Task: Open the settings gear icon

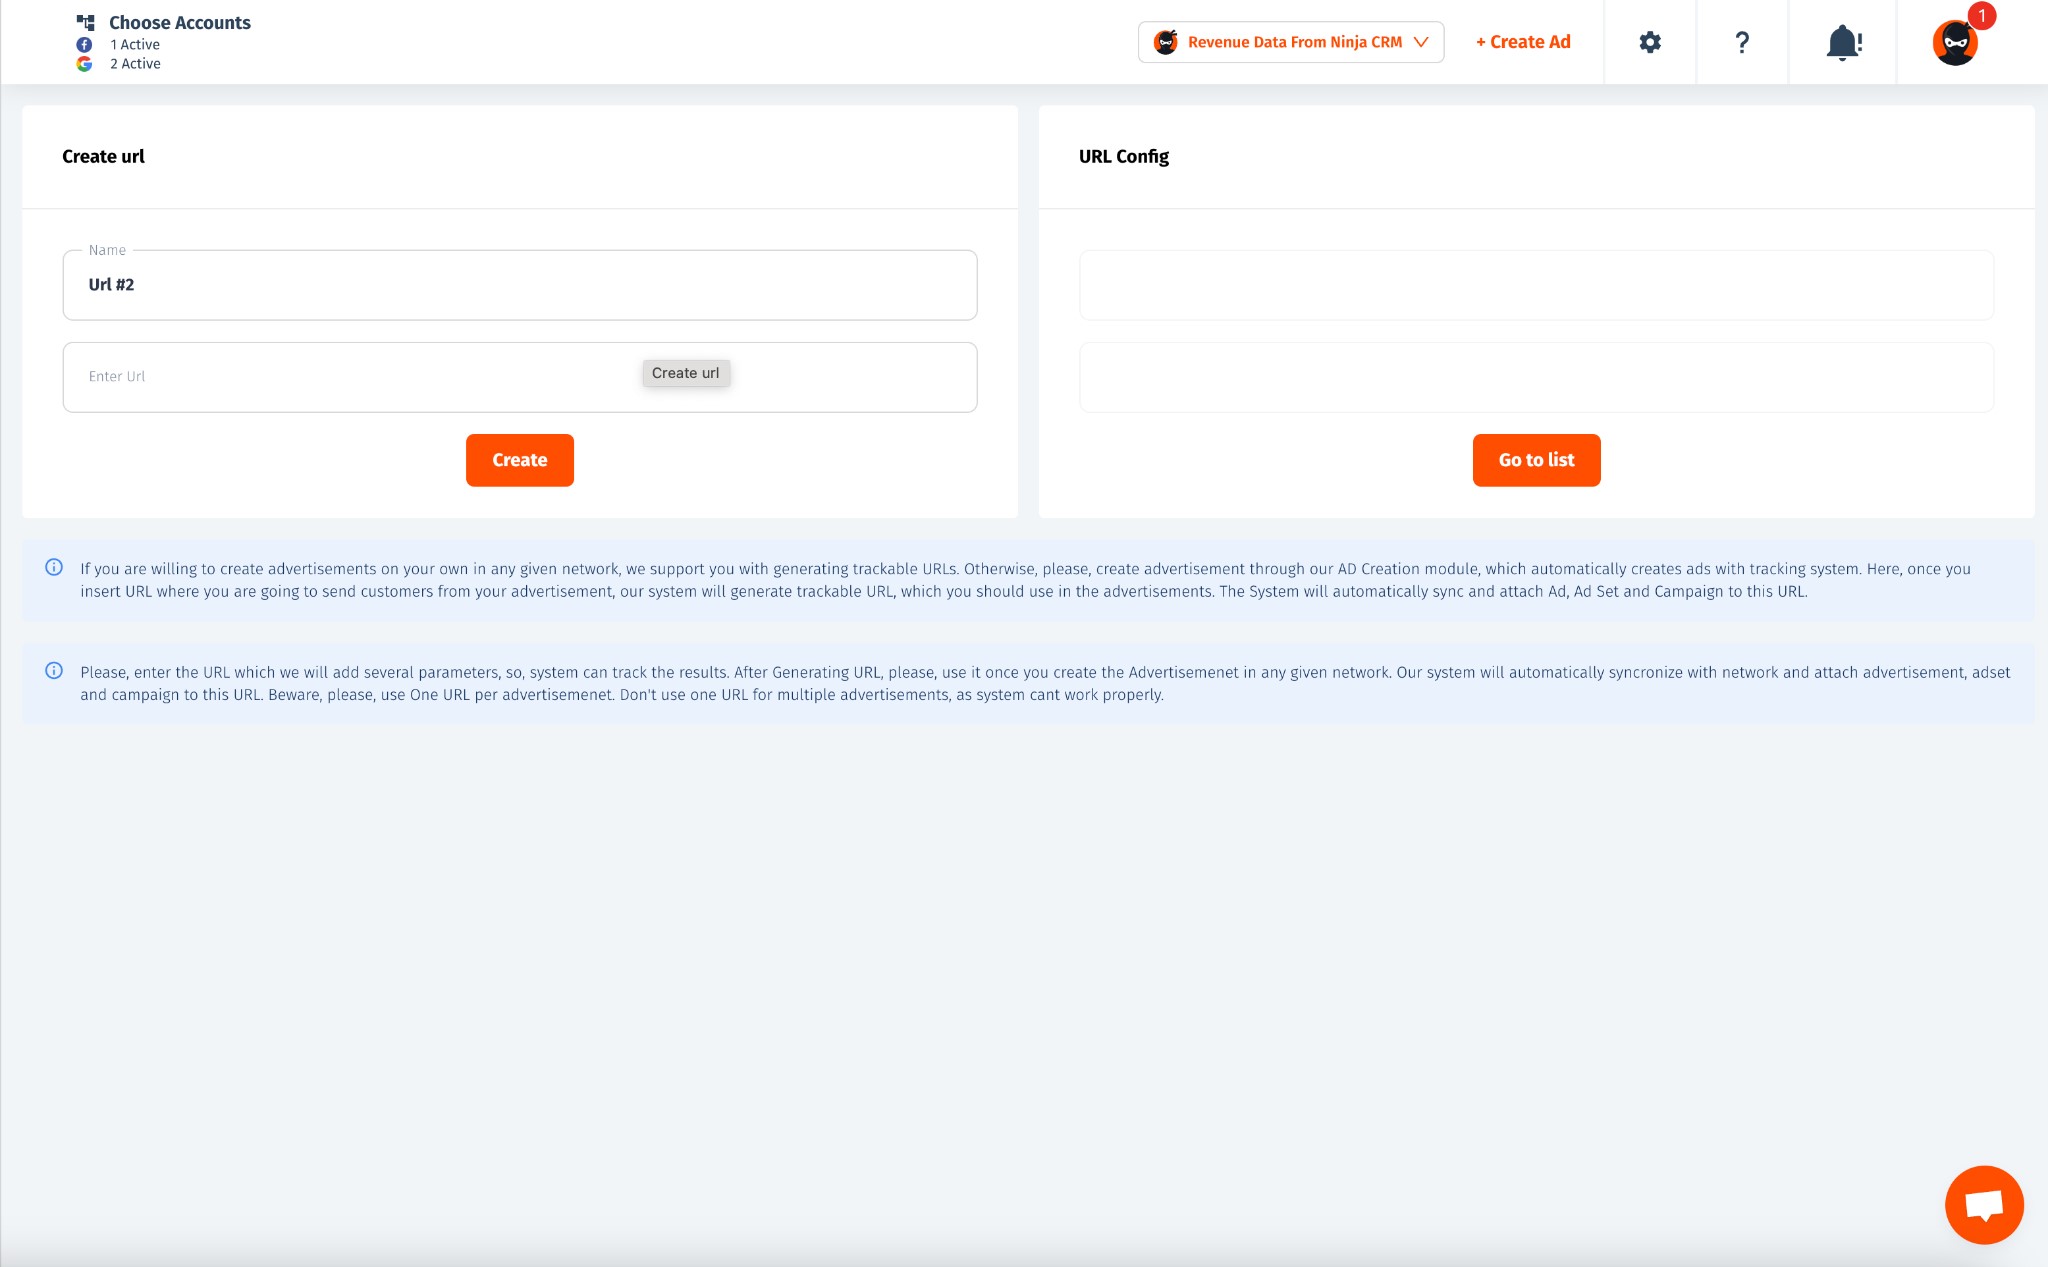Action: coord(1650,42)
